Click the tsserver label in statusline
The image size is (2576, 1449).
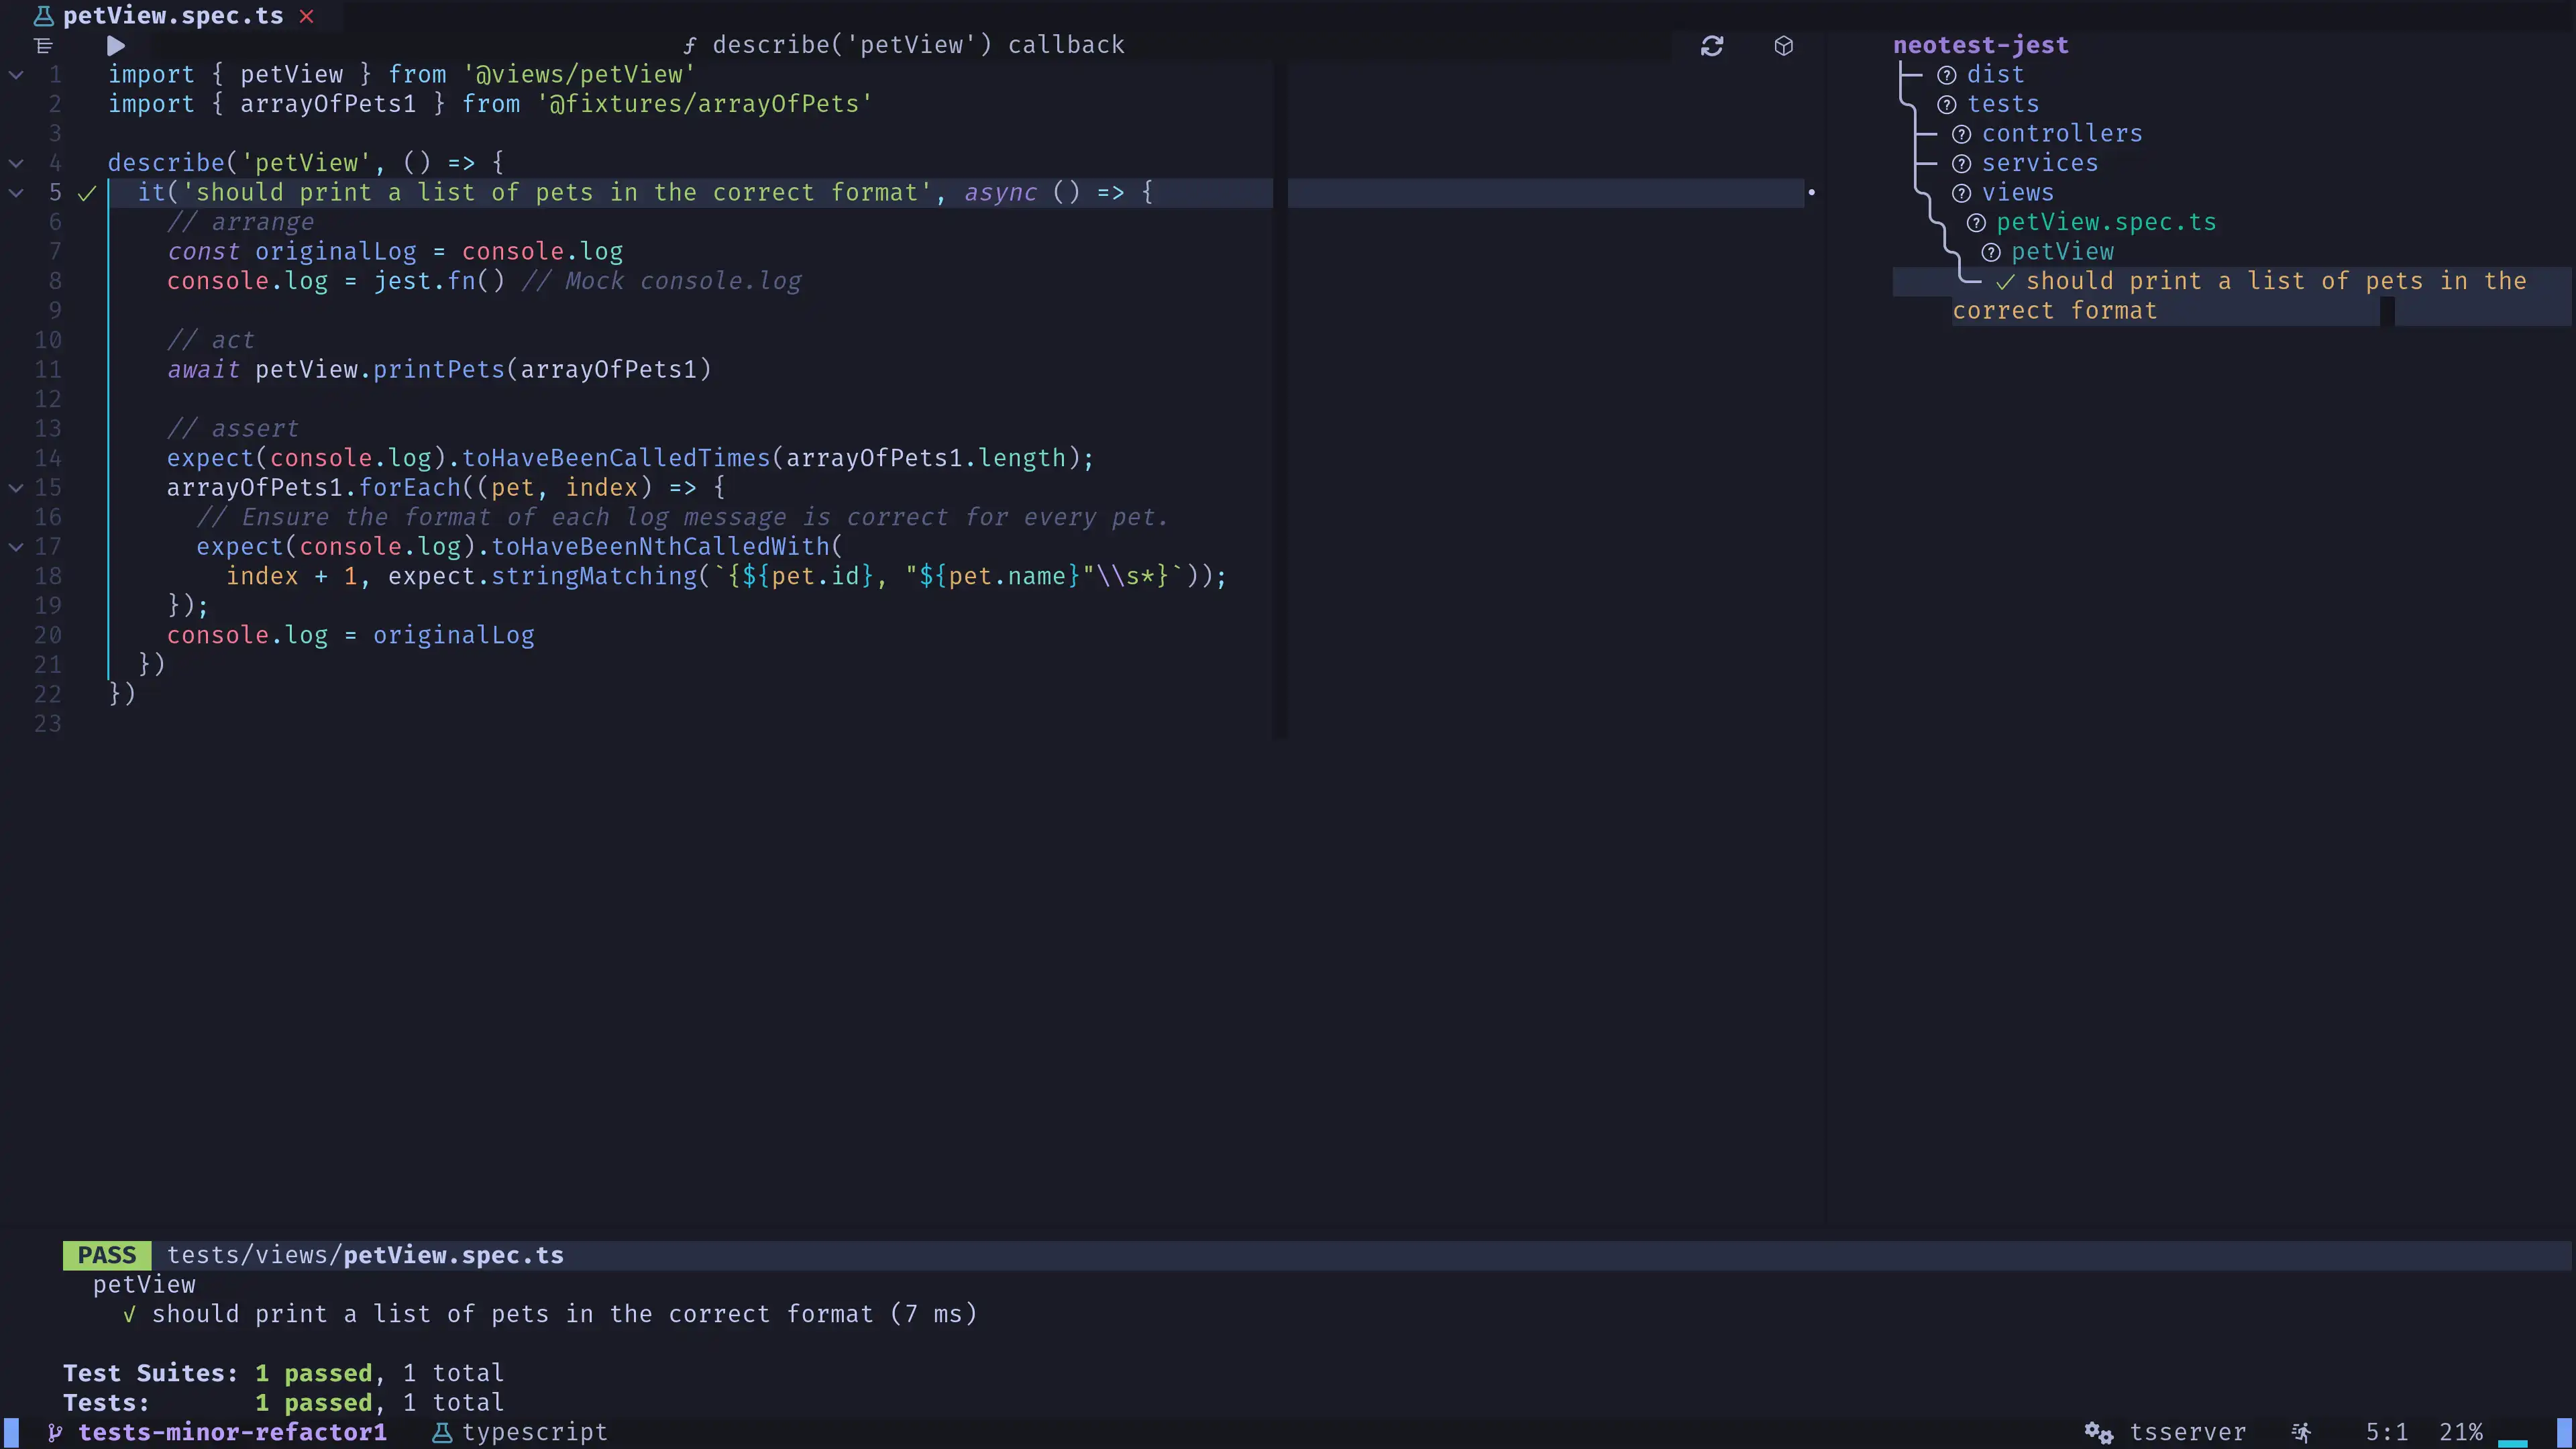click(x=2187, y=1433)
